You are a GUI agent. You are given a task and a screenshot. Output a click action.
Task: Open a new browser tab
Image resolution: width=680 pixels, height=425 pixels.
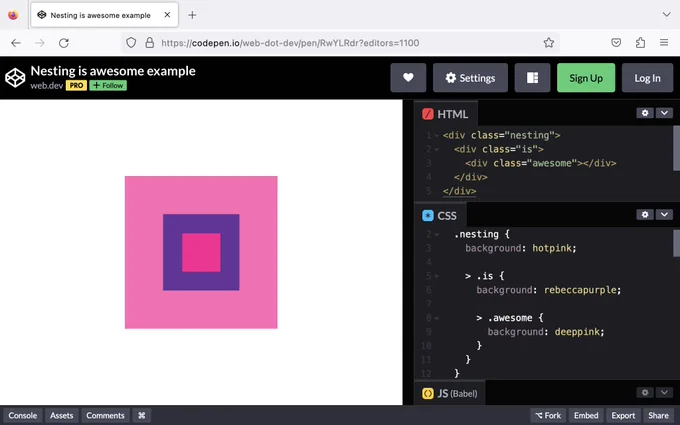coord(192,15)
